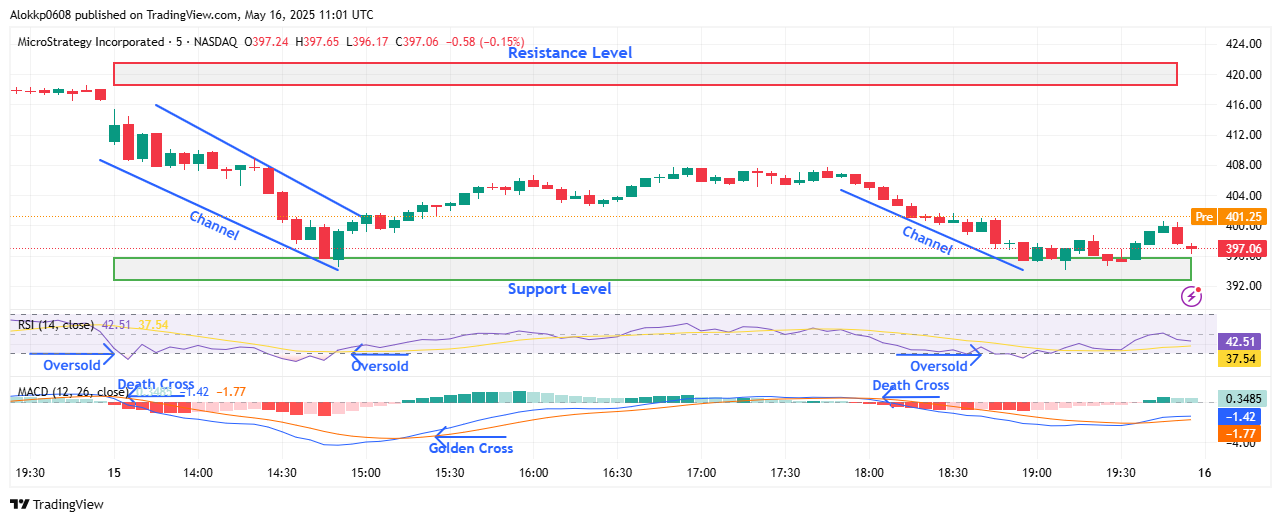Click the 18:00 time axis label
Image resolution: width=1281 pixels, height=522 pixels.
click(x=870, y=473)
